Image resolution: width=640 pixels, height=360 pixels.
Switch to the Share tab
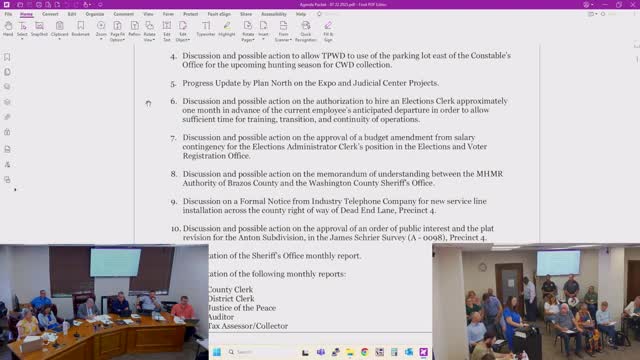coord(246,14)
